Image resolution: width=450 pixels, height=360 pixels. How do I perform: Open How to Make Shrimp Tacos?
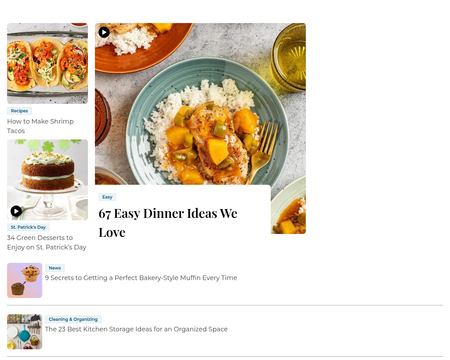40,126
